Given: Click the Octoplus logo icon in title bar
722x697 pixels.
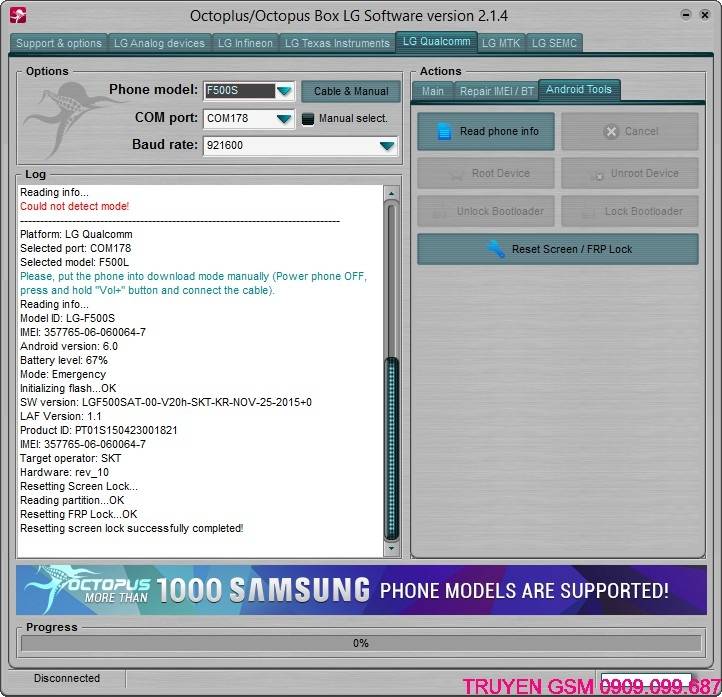Looking at the screenshot, I should [18, 15].
